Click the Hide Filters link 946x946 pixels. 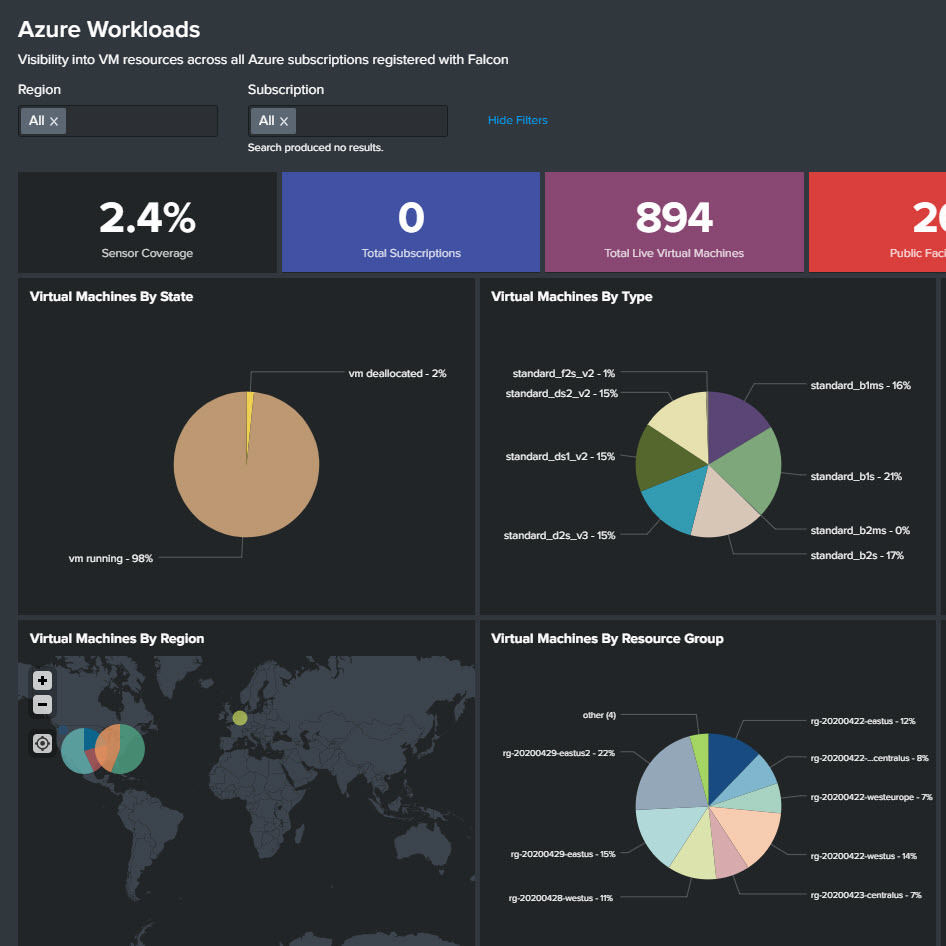point(517,120)
